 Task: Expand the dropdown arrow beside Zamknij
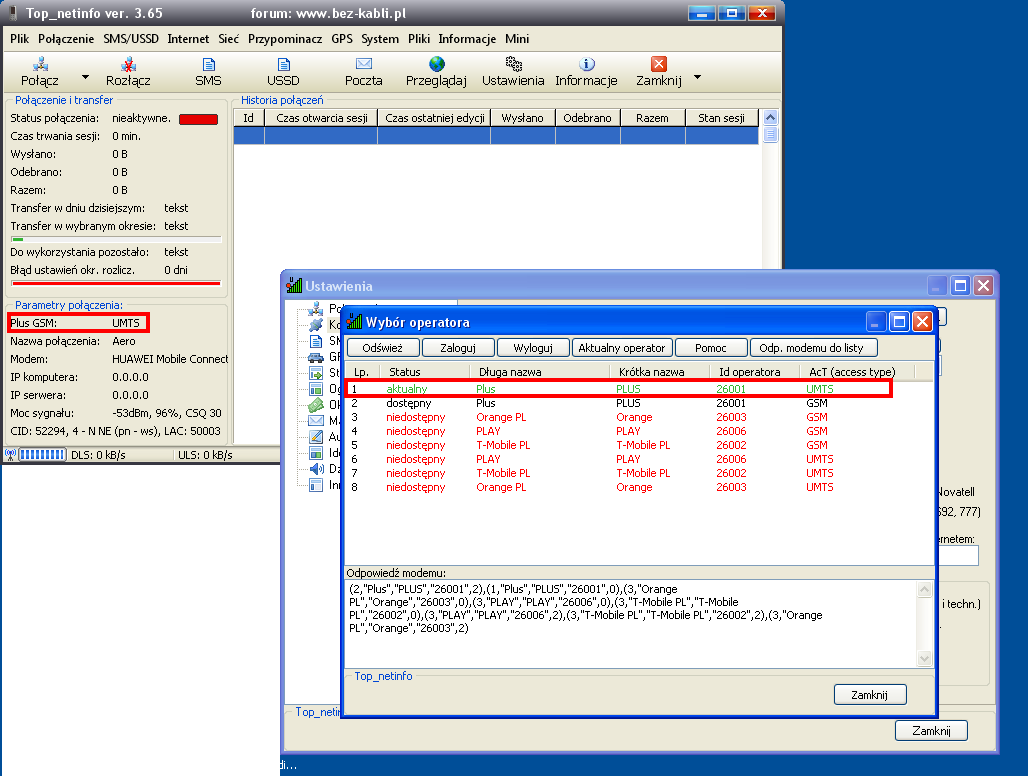click(697, 77)
